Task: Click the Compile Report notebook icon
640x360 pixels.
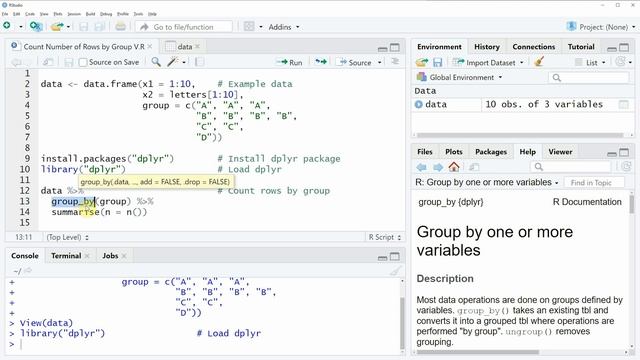Action: click(200, 62)
